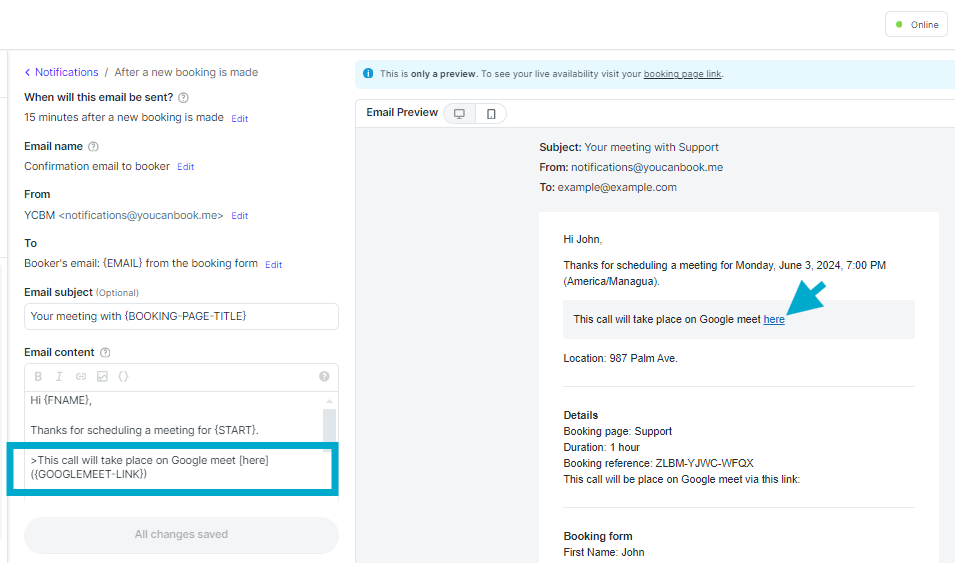The height and width of the screenshot is (563, 955).
Task: Edit the From address
Action: coord(239,216)
